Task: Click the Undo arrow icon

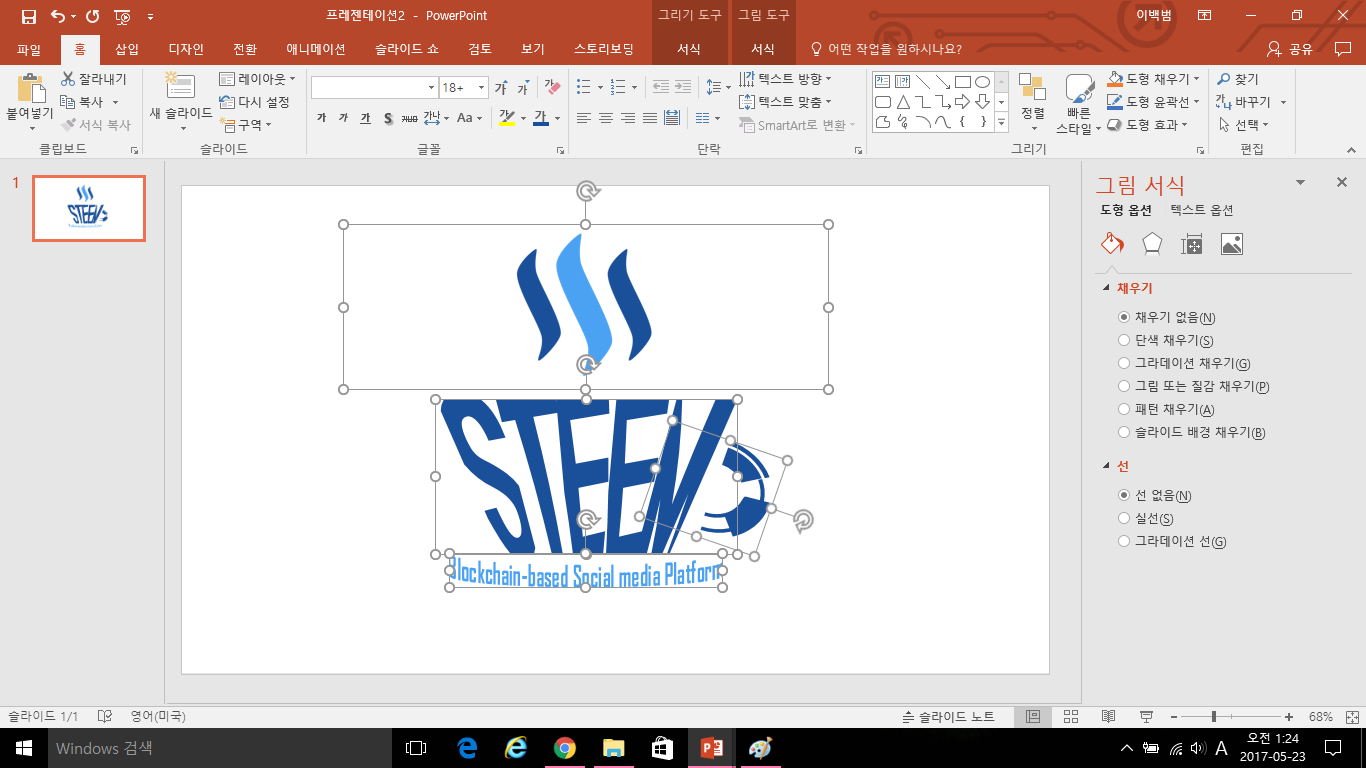Action: coord(58,16)
